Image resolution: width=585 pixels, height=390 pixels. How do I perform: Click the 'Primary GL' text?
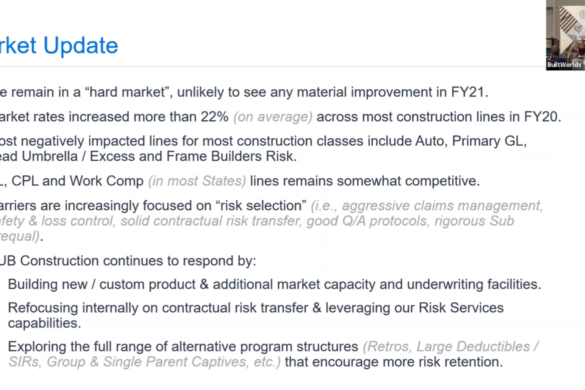pyautogui.click(x=489, y=141)
